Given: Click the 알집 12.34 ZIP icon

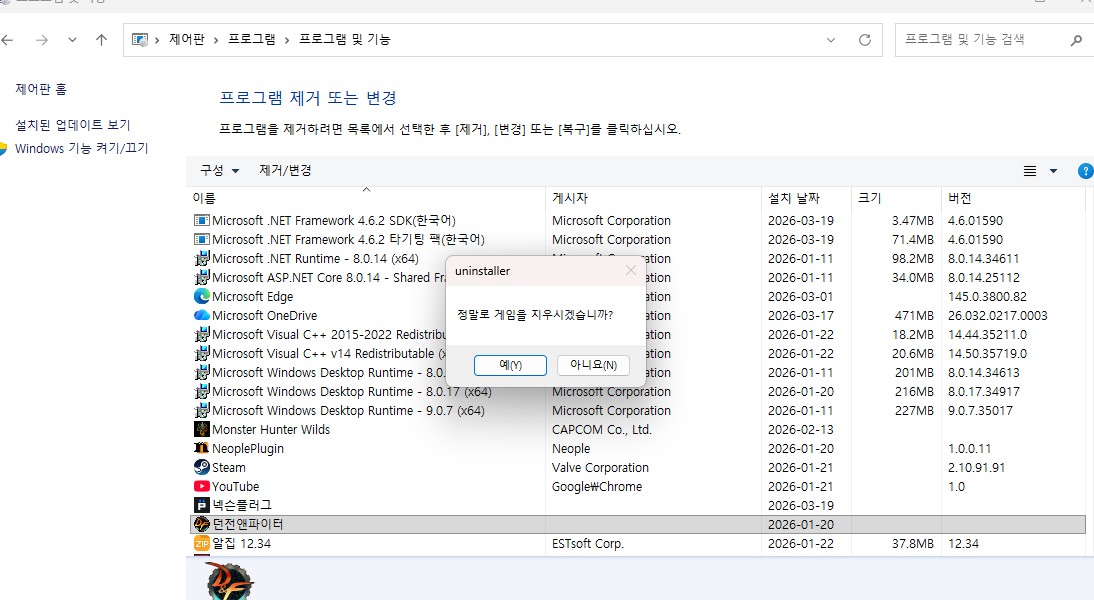Looking at the screenshot, I should click(x=201, y=544).
